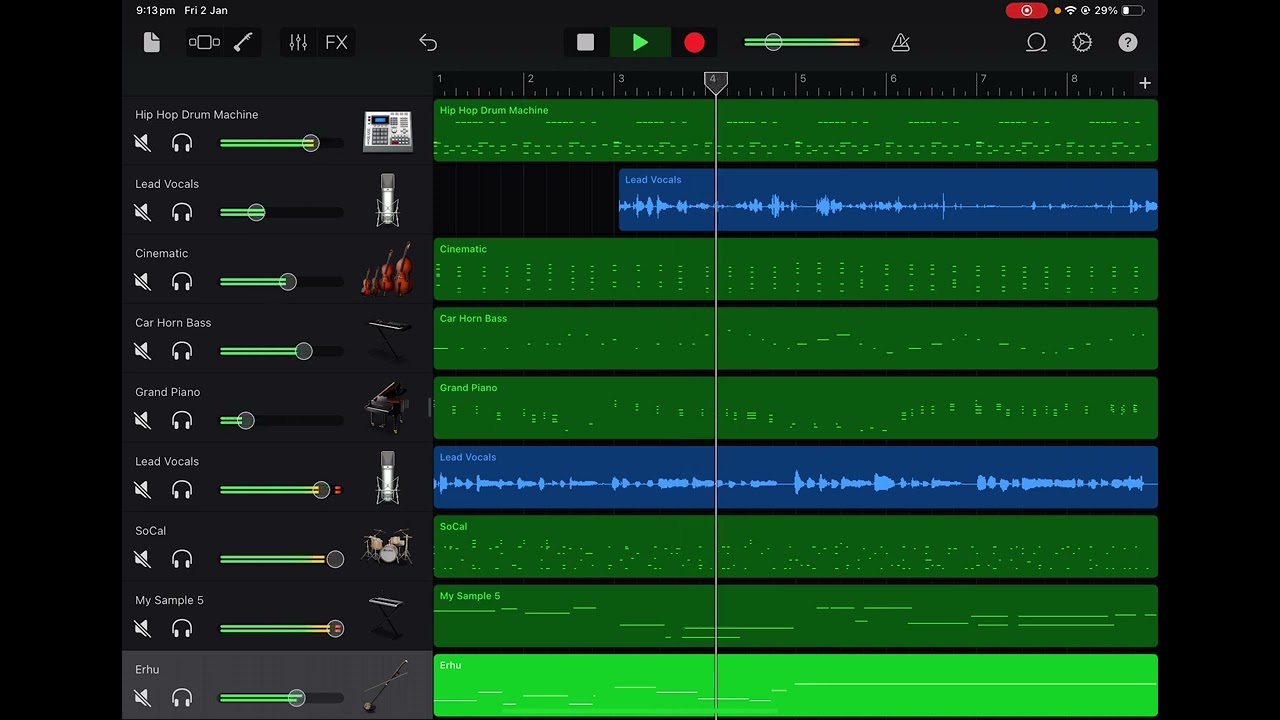
Task: Tap the 9:13 pm clock in status bar
Action: (x=156, y=10)
